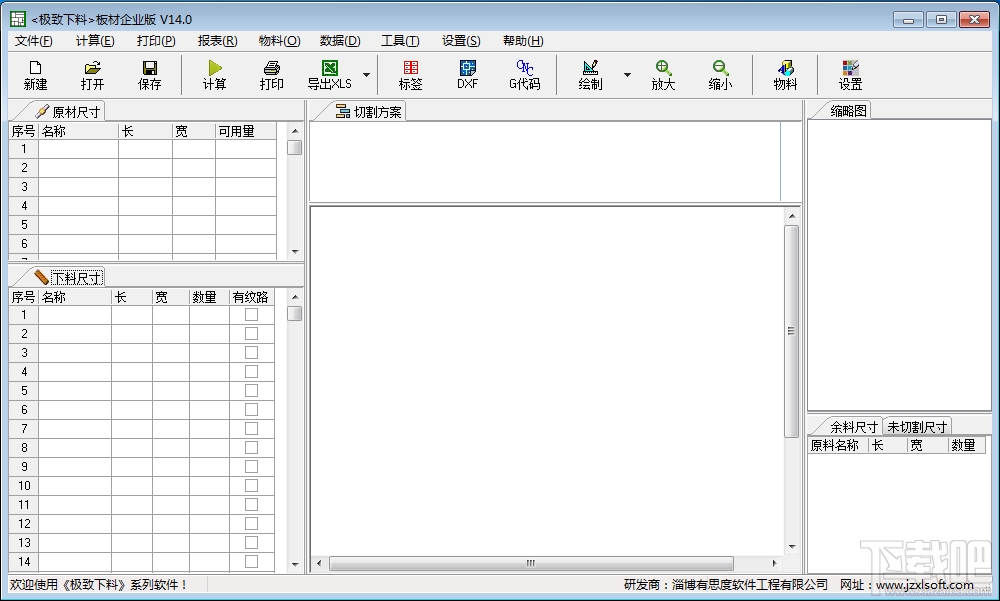
Task: Open the 工具(T) menu
Action: point(401,41)
